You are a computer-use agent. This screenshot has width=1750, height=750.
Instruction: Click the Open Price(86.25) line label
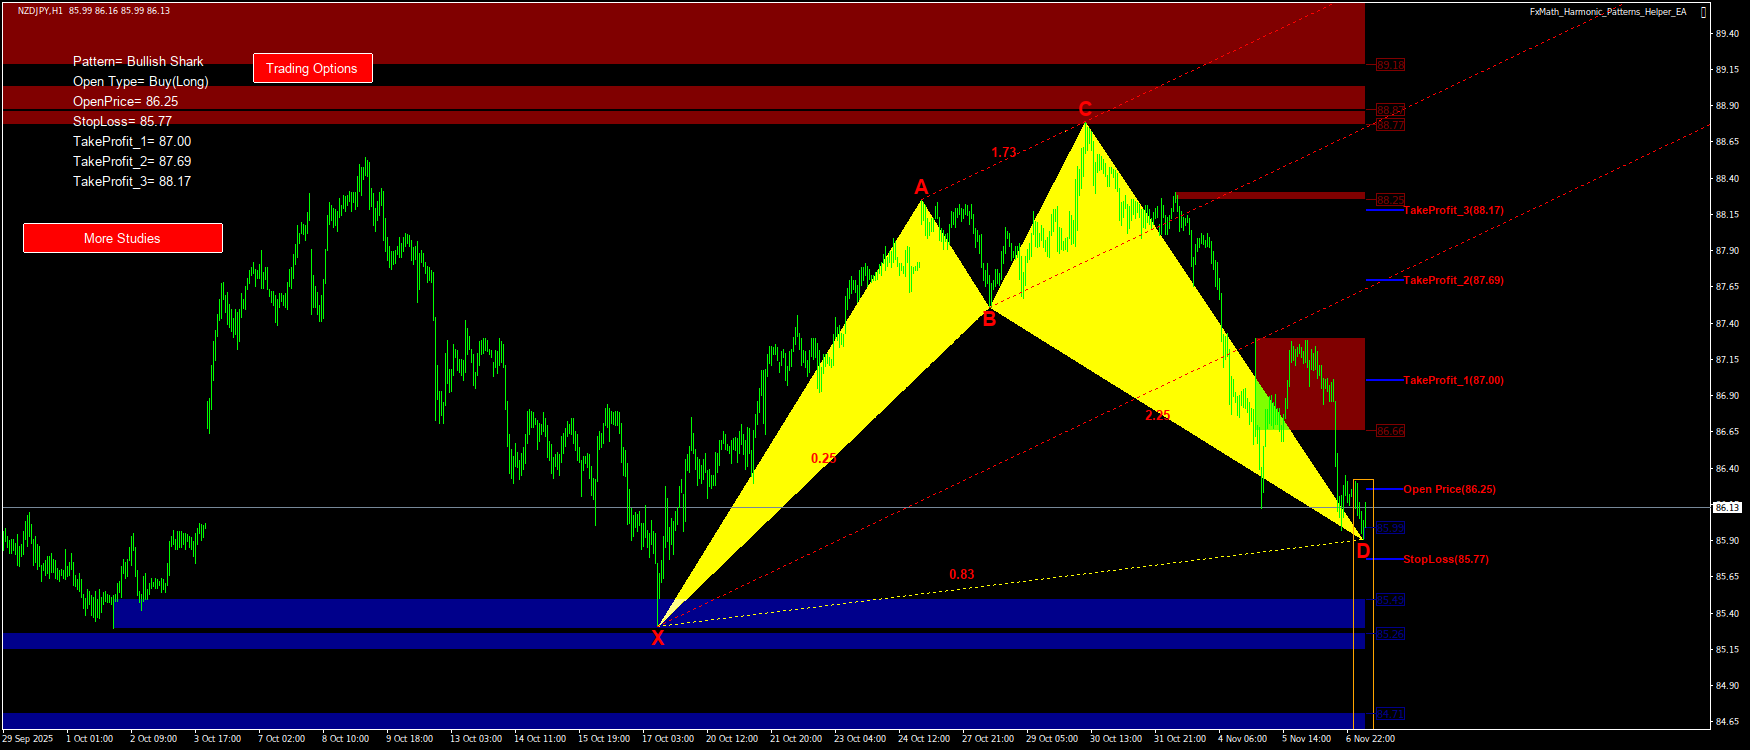(x=1449, y=489)
